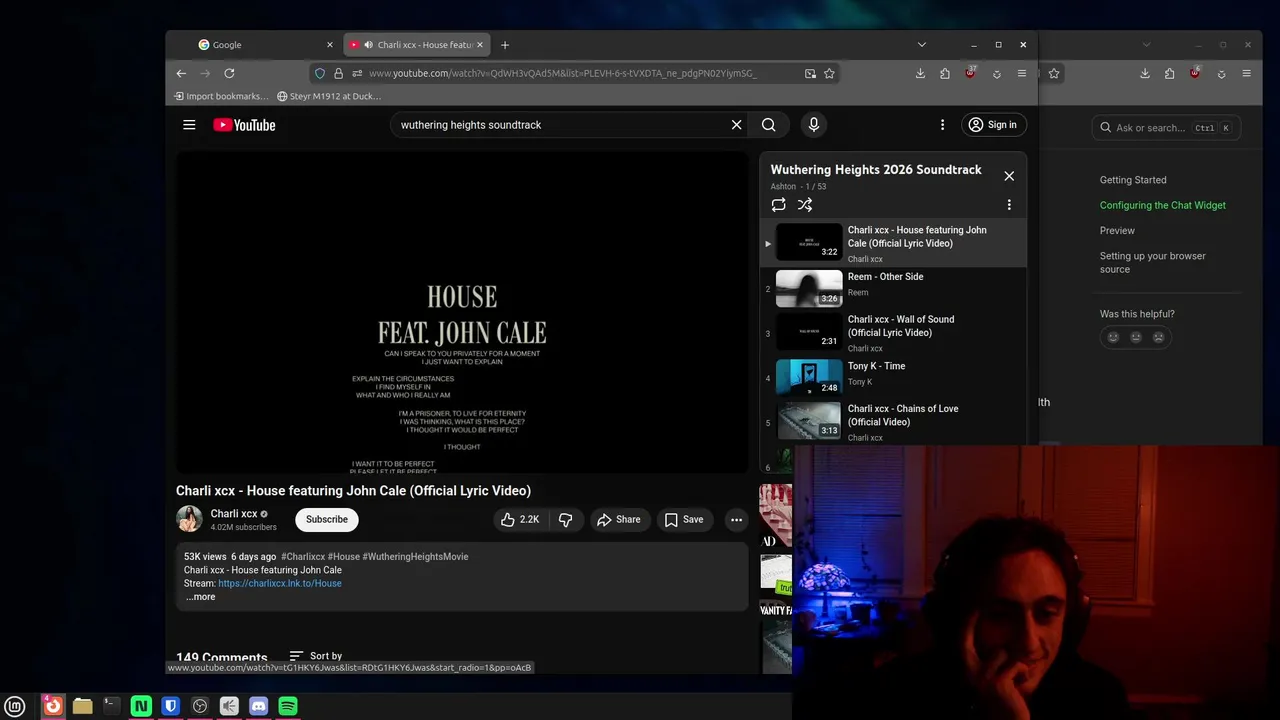The image size is (1280, 720).
Task: Subscribe to Charli xcx
Action: tap(327, 519)
